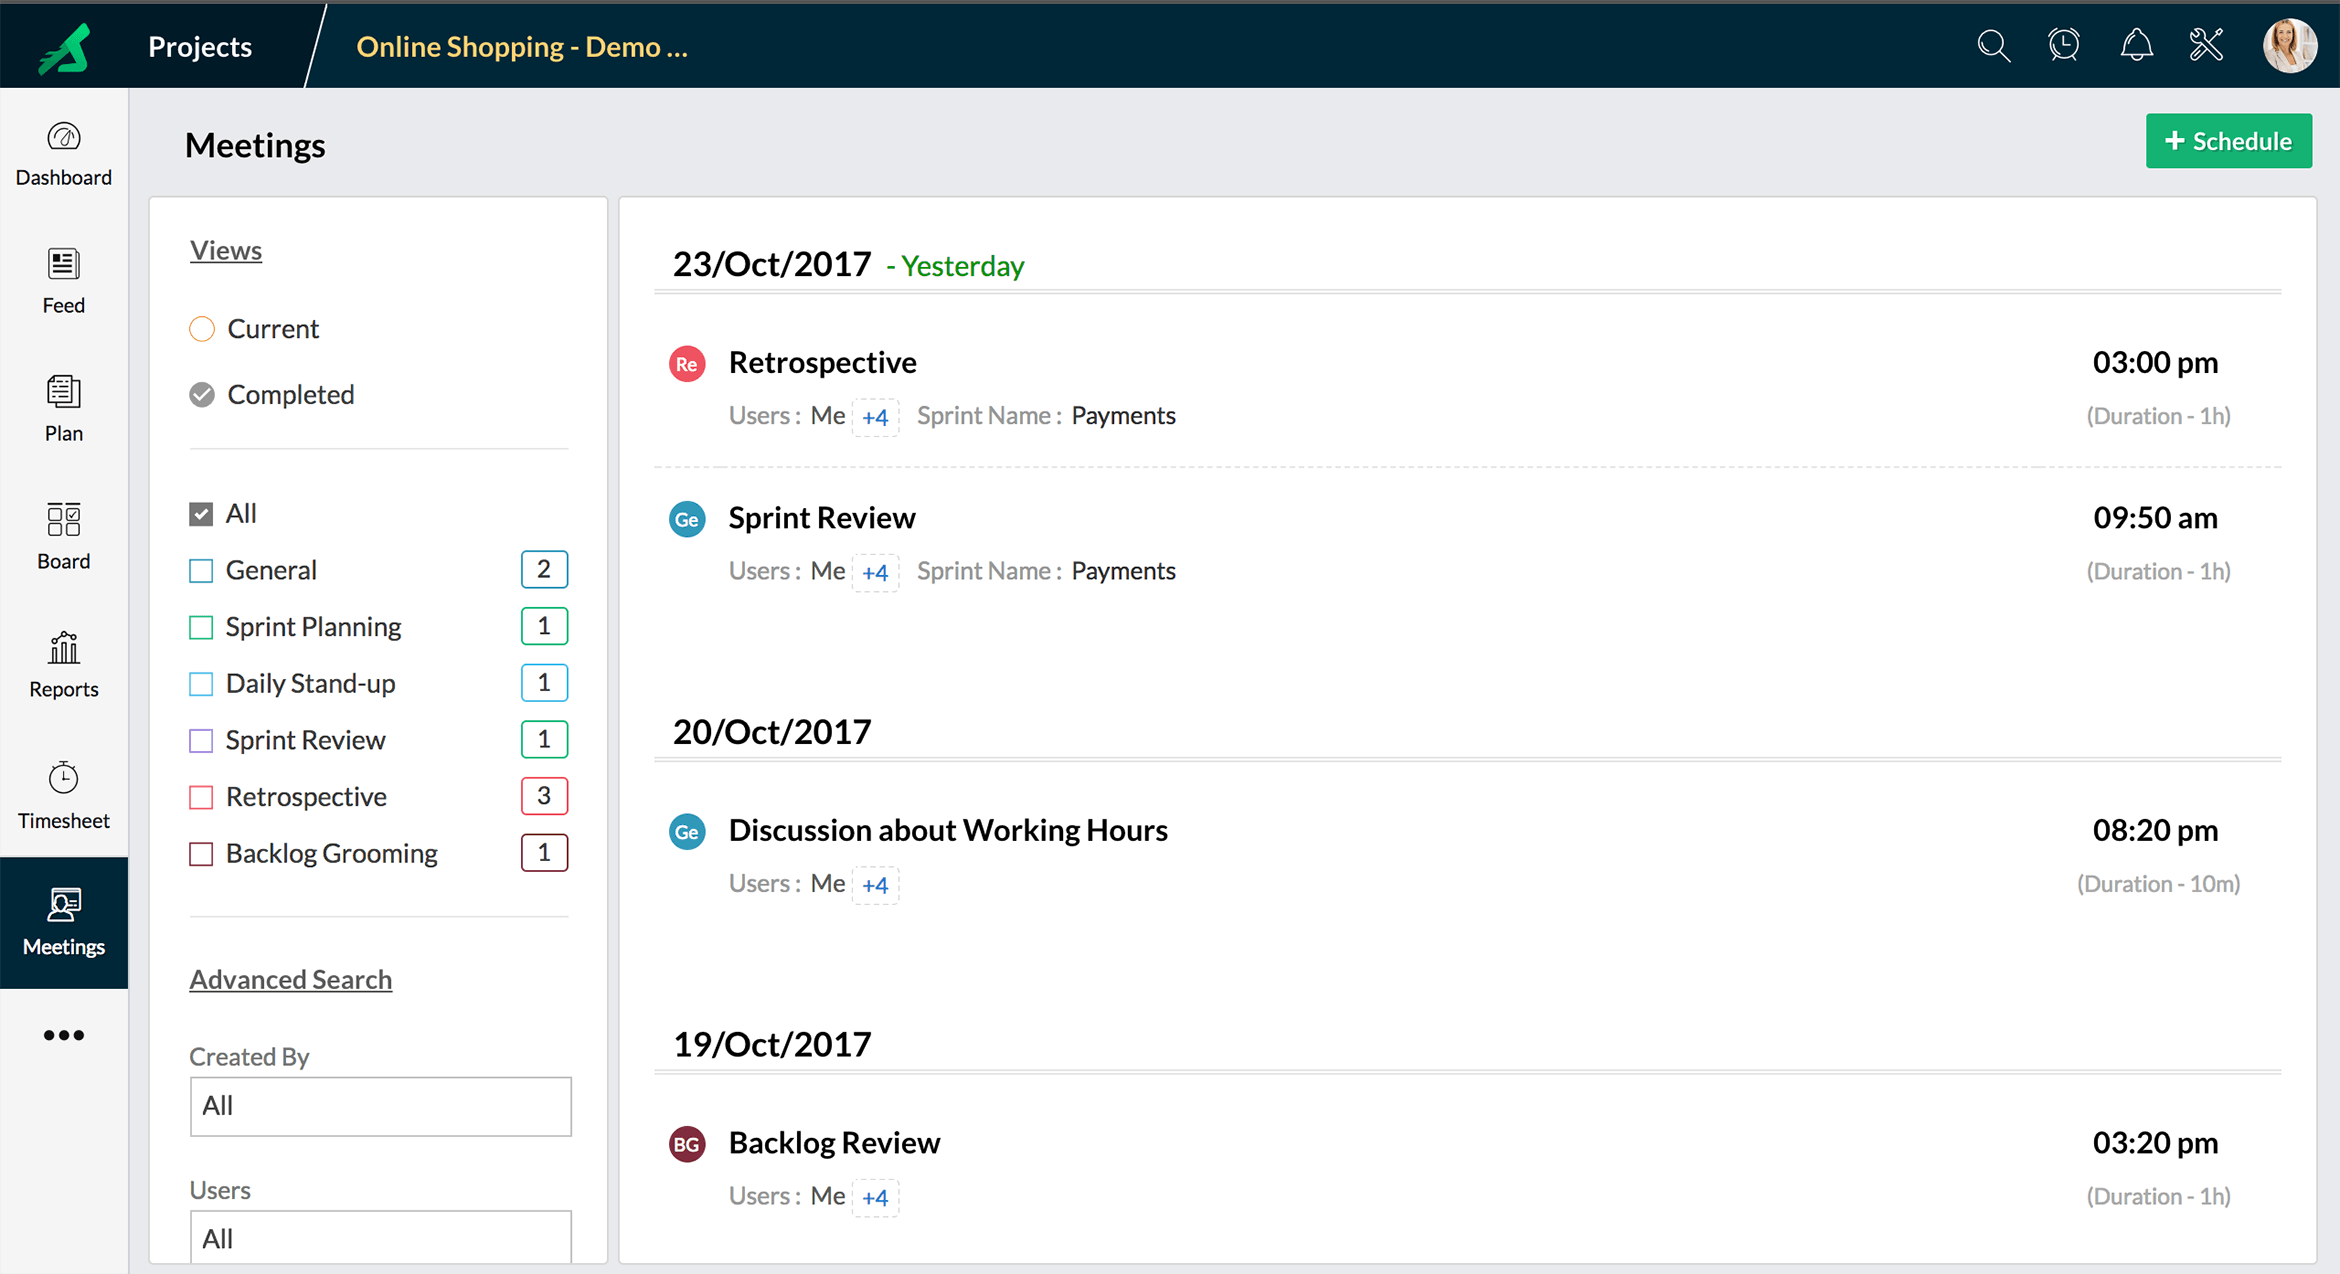Check the Daily Stand-up filter
The width and height of the screenshot is (2340, 1274).
[x=201, y=684]
